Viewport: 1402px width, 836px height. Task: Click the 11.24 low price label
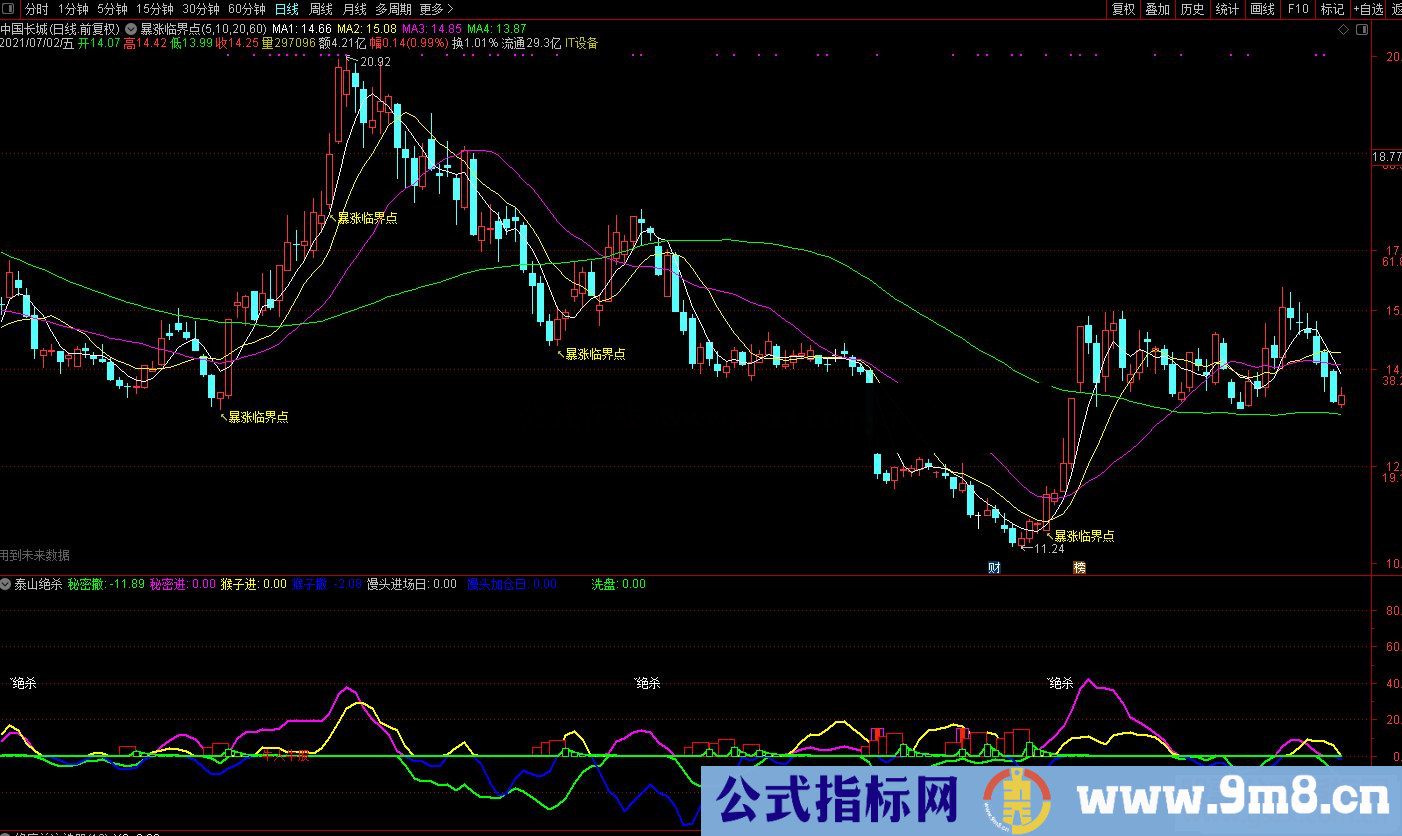[x=1049, y=549]
